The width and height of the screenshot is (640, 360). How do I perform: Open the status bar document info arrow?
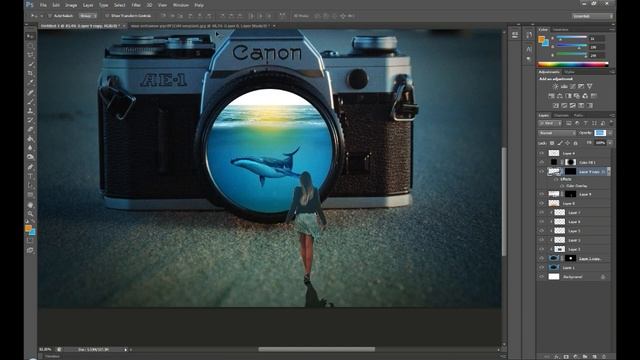pos(126,350)
